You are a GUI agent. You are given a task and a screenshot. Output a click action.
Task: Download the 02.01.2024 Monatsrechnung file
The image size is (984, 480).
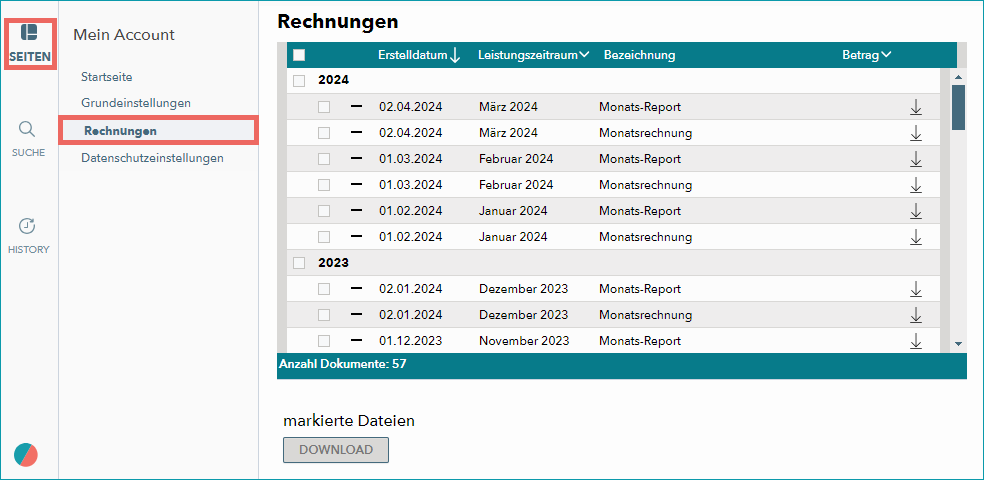[916, 315]
